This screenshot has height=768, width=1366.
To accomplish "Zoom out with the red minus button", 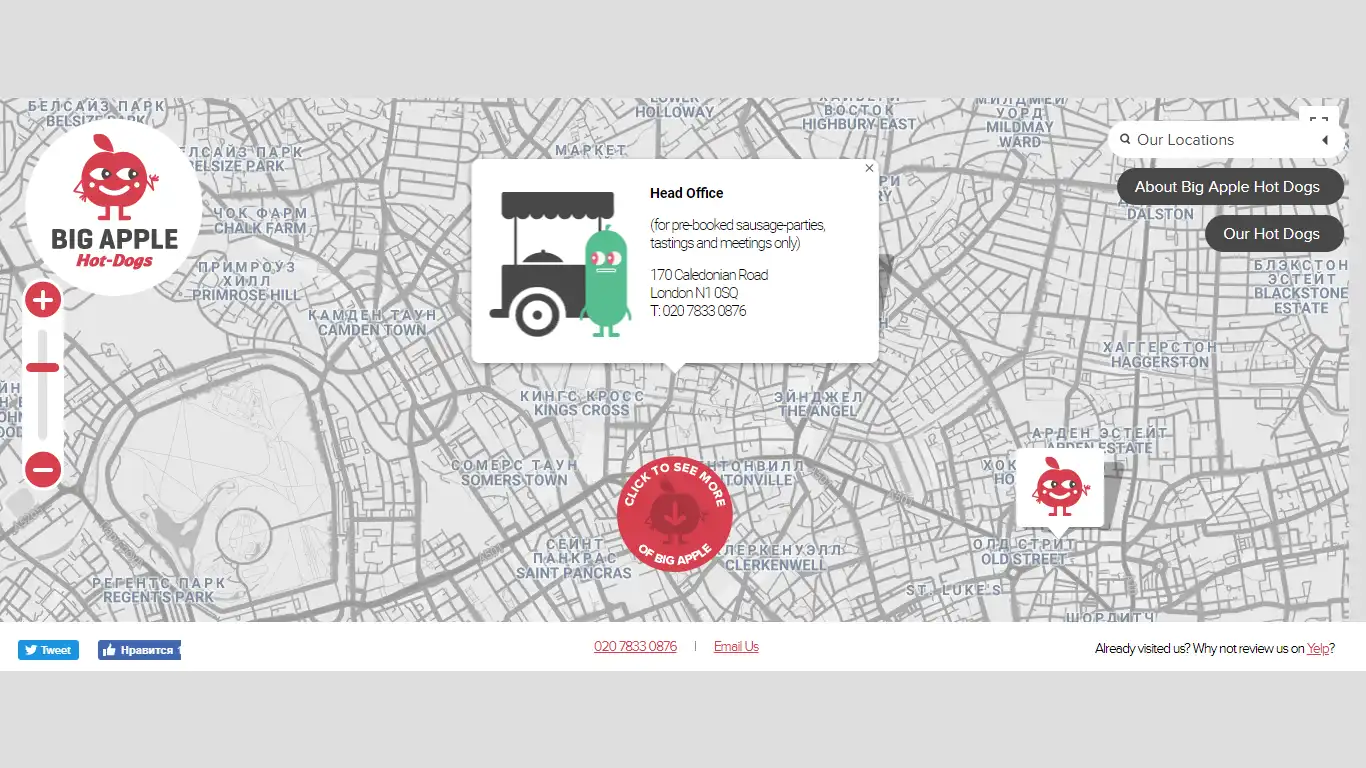I will point(43,468).
